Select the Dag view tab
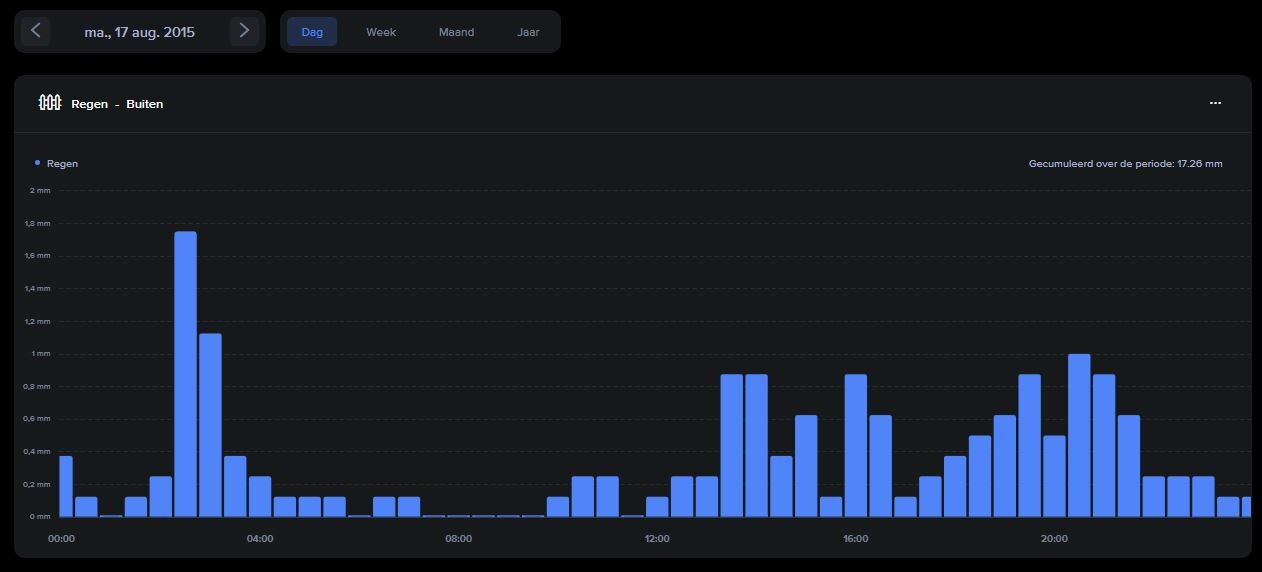The height and width of the screenshot is (572, 1262). tap(312, 32)
